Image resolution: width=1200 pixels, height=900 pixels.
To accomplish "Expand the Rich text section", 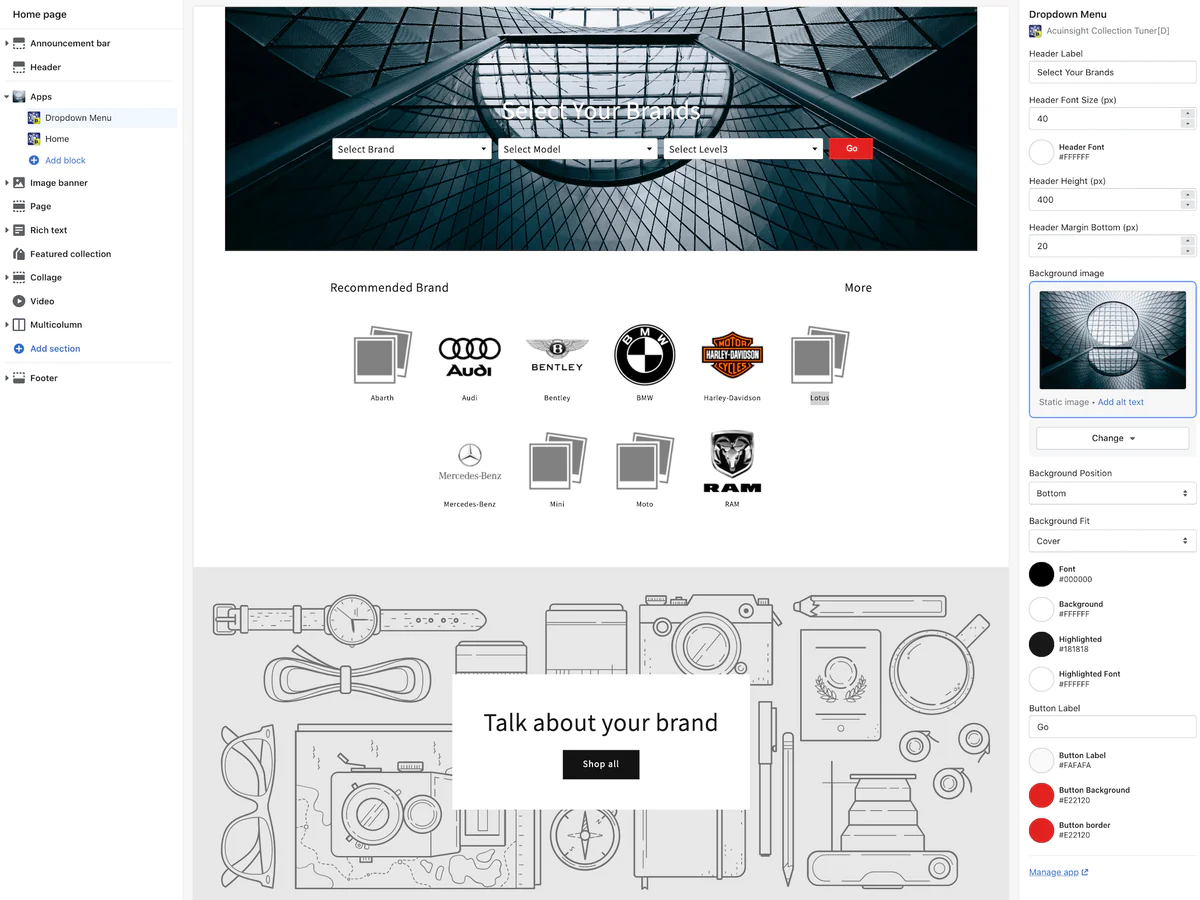I will tap(7, 230).
